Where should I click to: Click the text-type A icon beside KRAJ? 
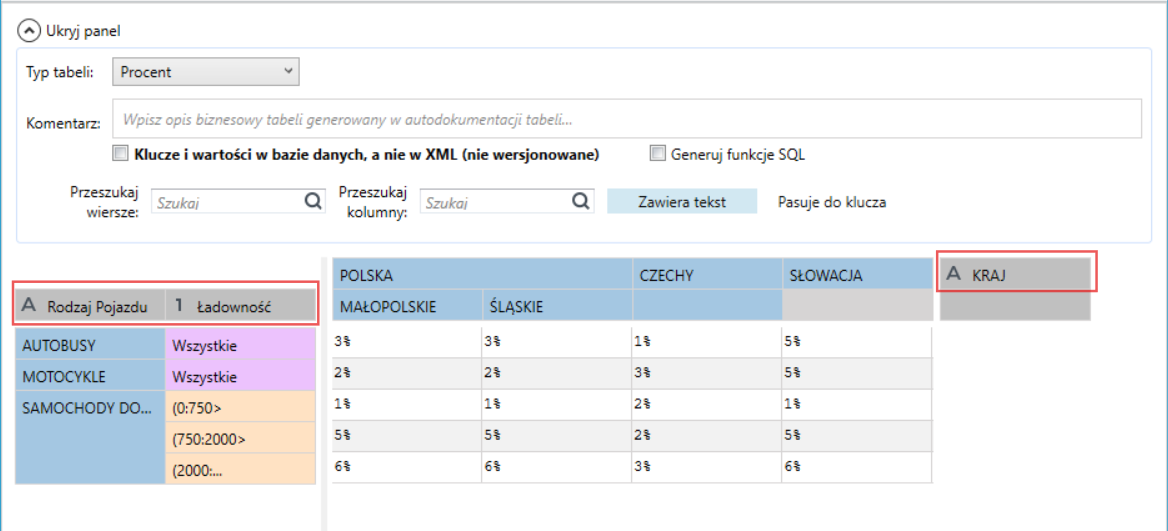(x=953, y=273)
